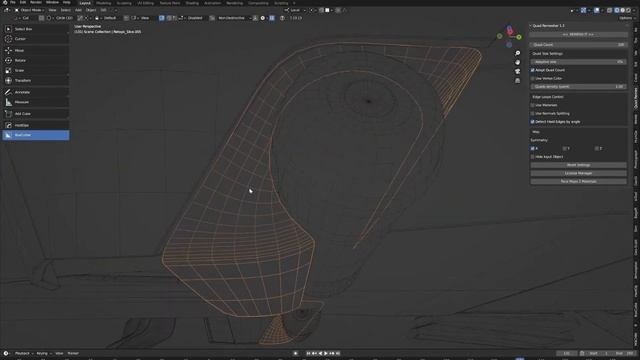Open the Edit menu

(23, 2)
